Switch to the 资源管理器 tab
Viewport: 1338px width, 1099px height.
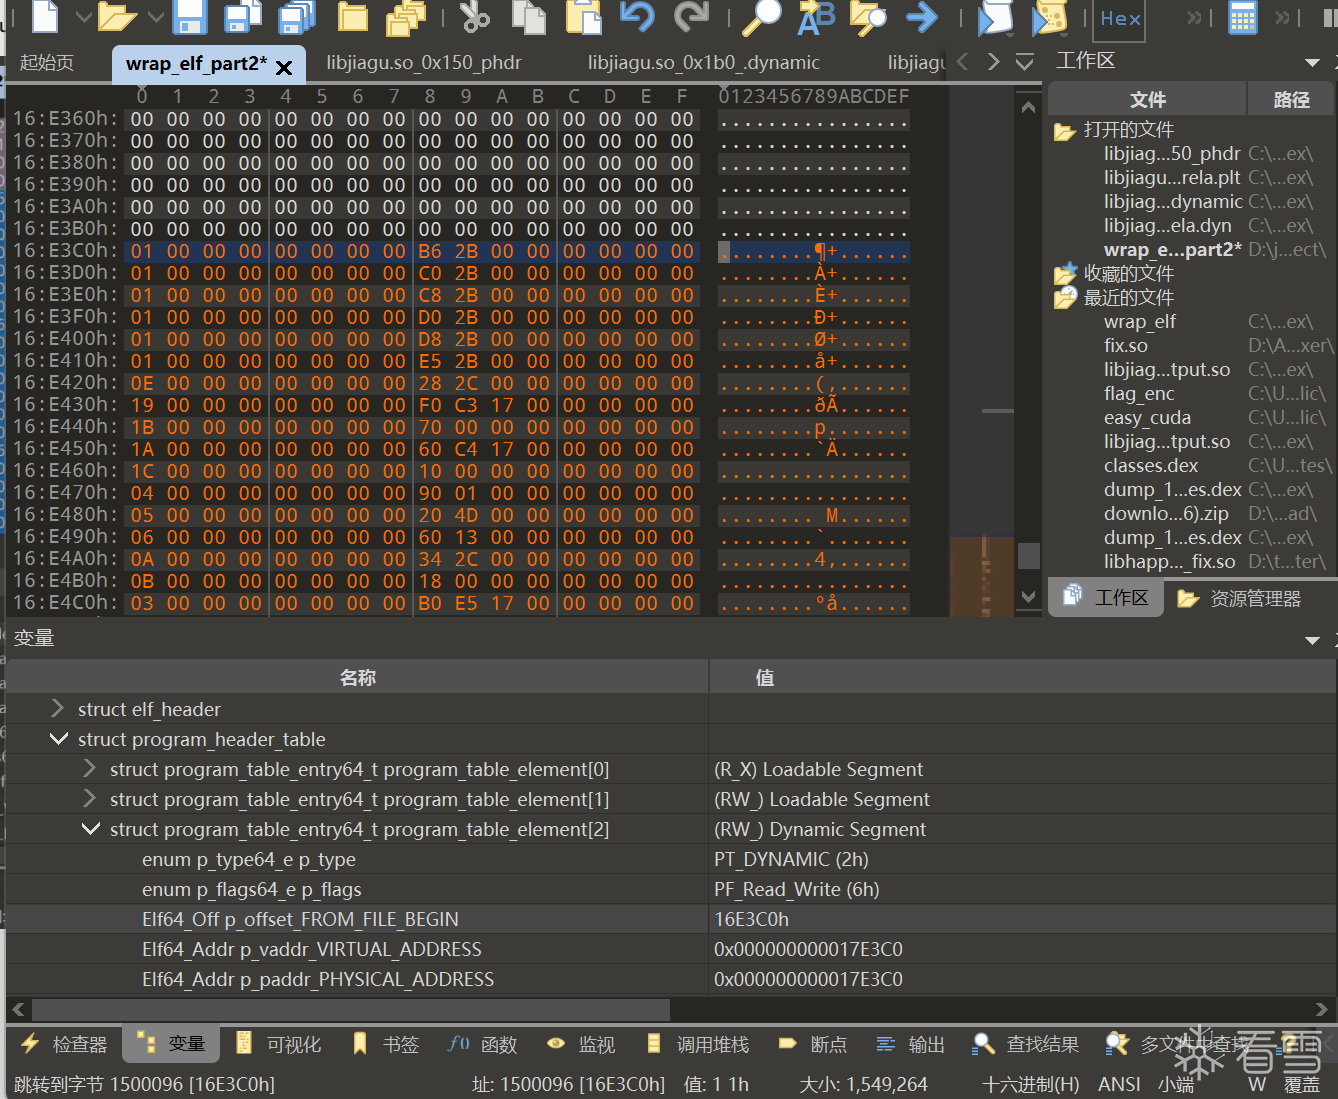pyautogui.click(x=1239, y=598)
